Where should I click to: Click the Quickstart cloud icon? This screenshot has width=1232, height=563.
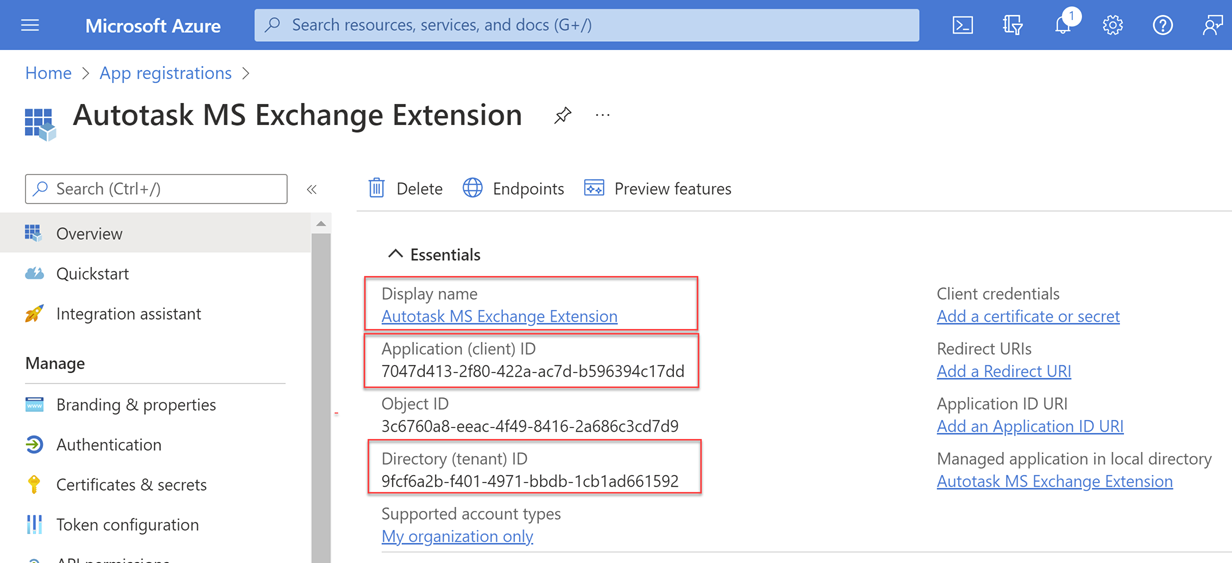(x=34, y=273)
